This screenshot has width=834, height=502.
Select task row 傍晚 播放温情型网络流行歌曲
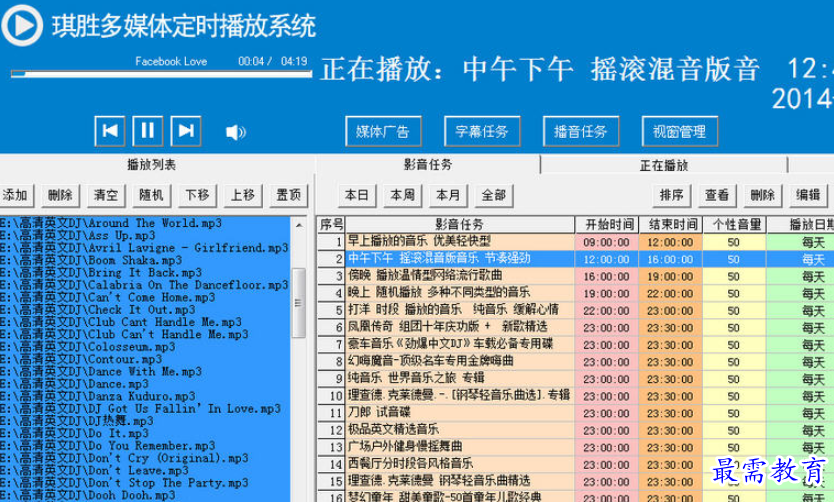(460, 276)
